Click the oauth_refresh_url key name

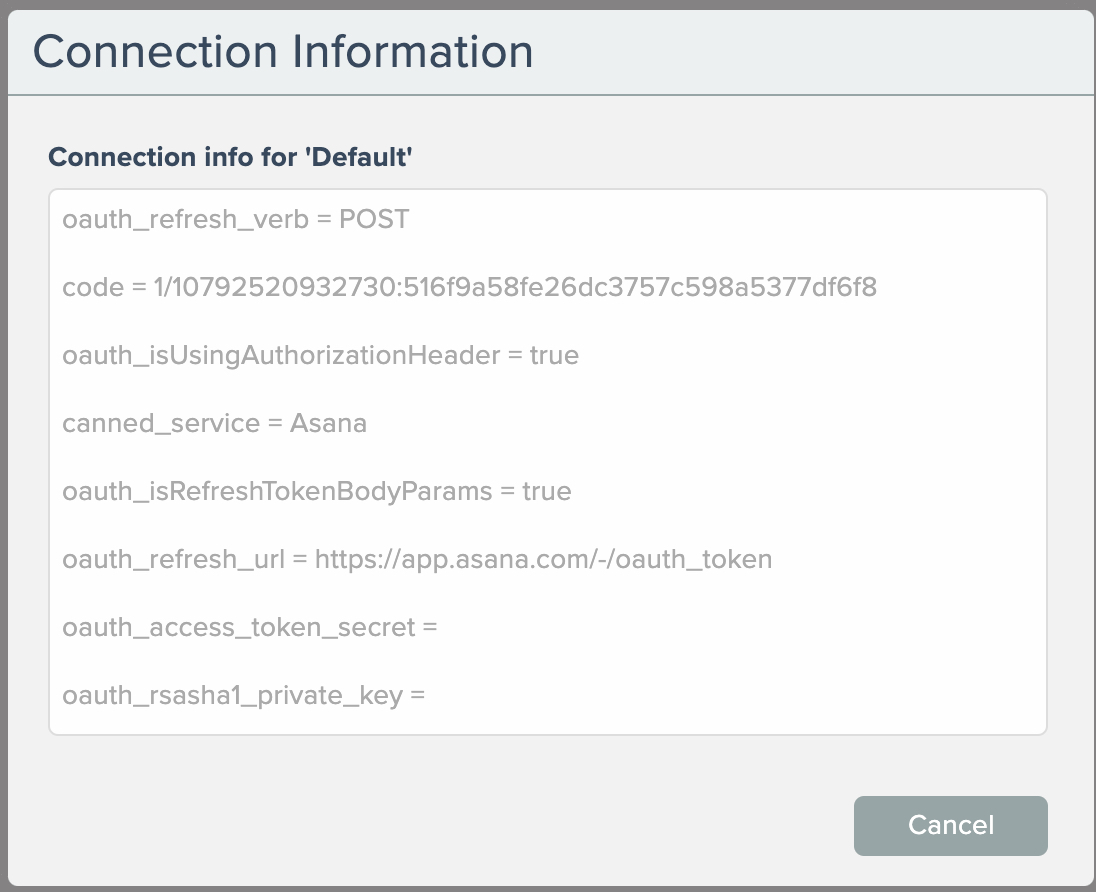[172, 559]
